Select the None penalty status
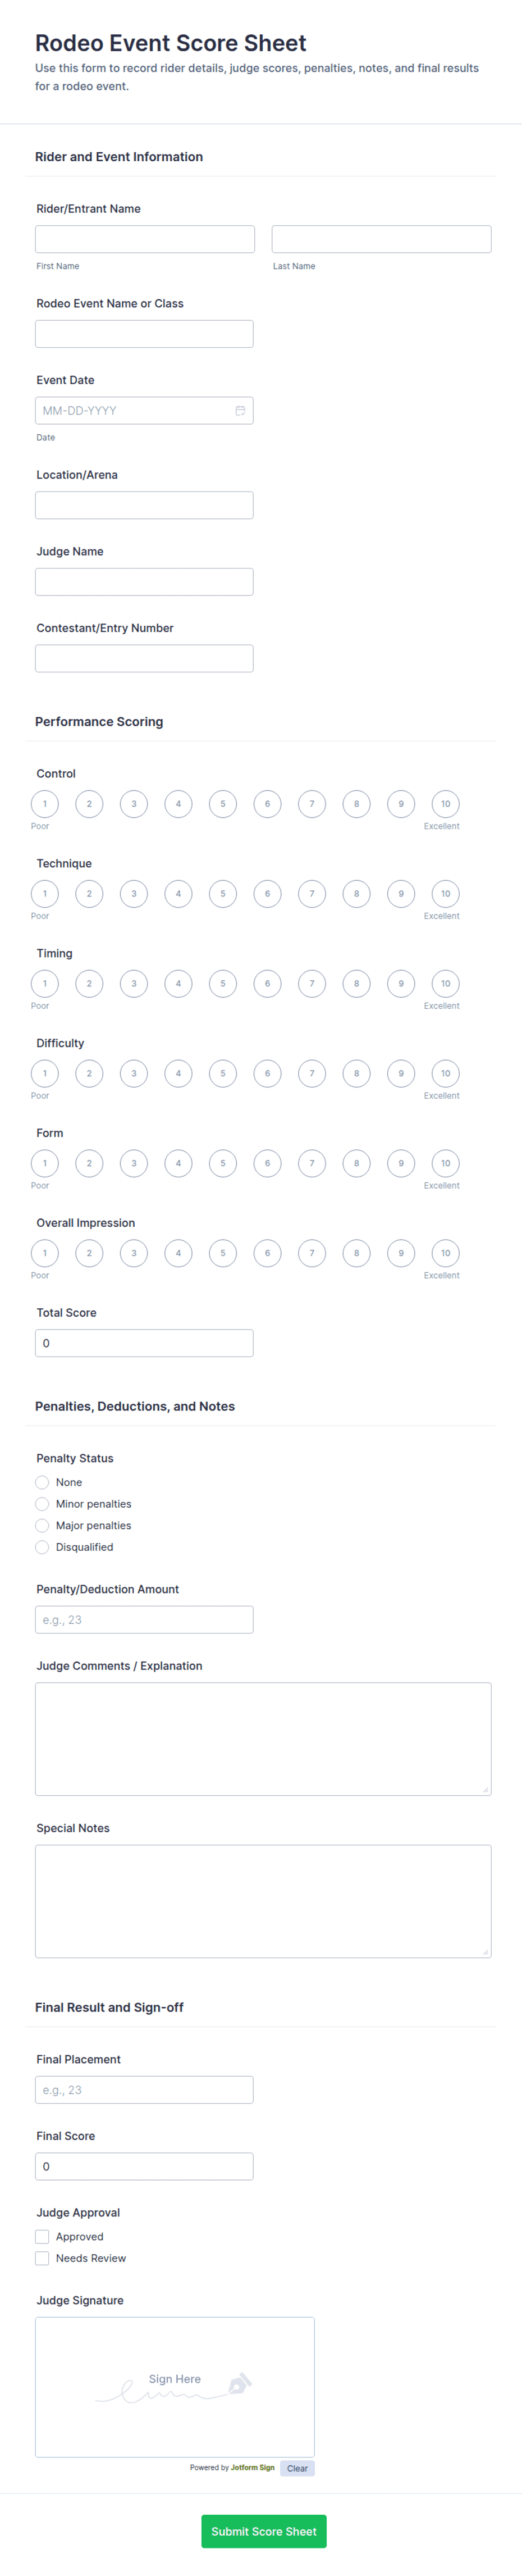This screenshot has width=522, height=2576. [x=42, y=1482]
